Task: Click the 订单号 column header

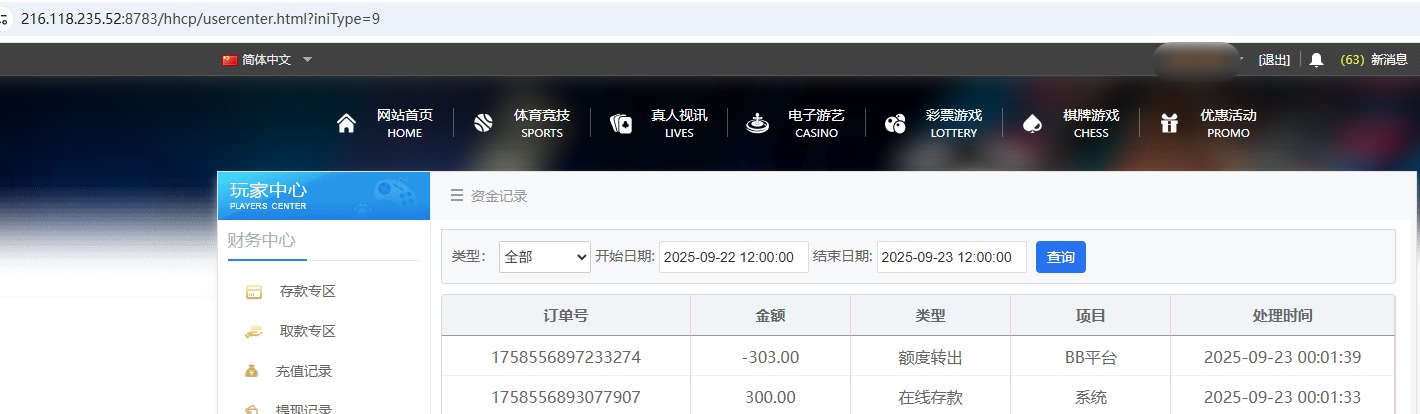Action: click(x=566, y=315)
